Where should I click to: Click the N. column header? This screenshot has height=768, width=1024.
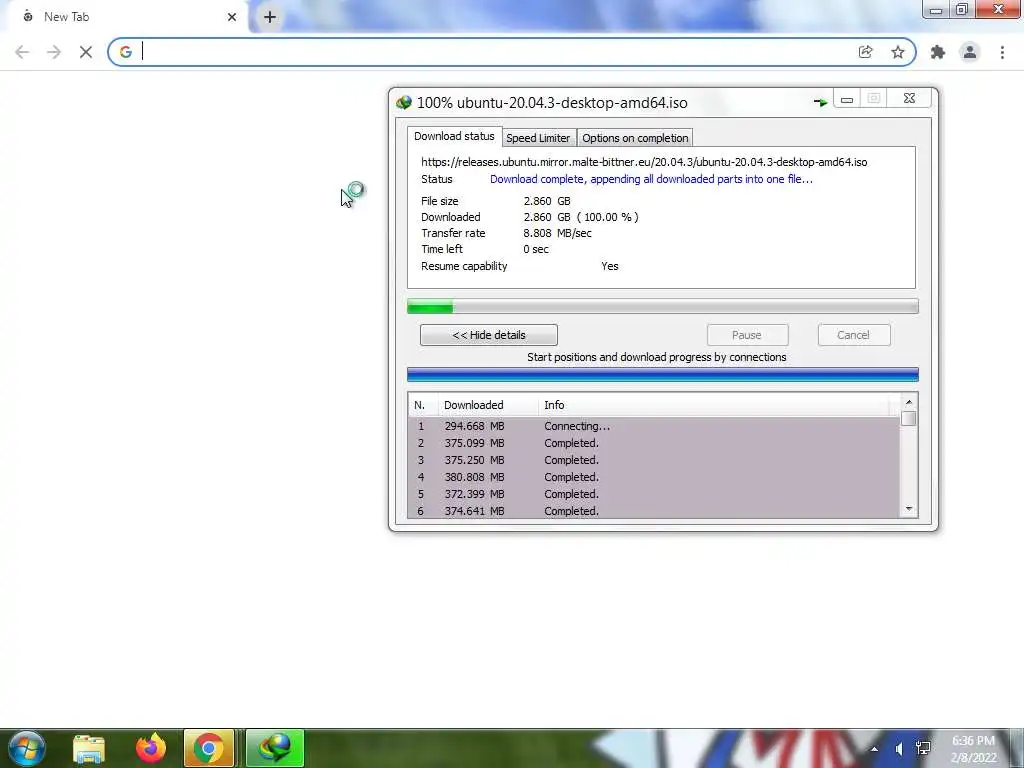point(423,405)
